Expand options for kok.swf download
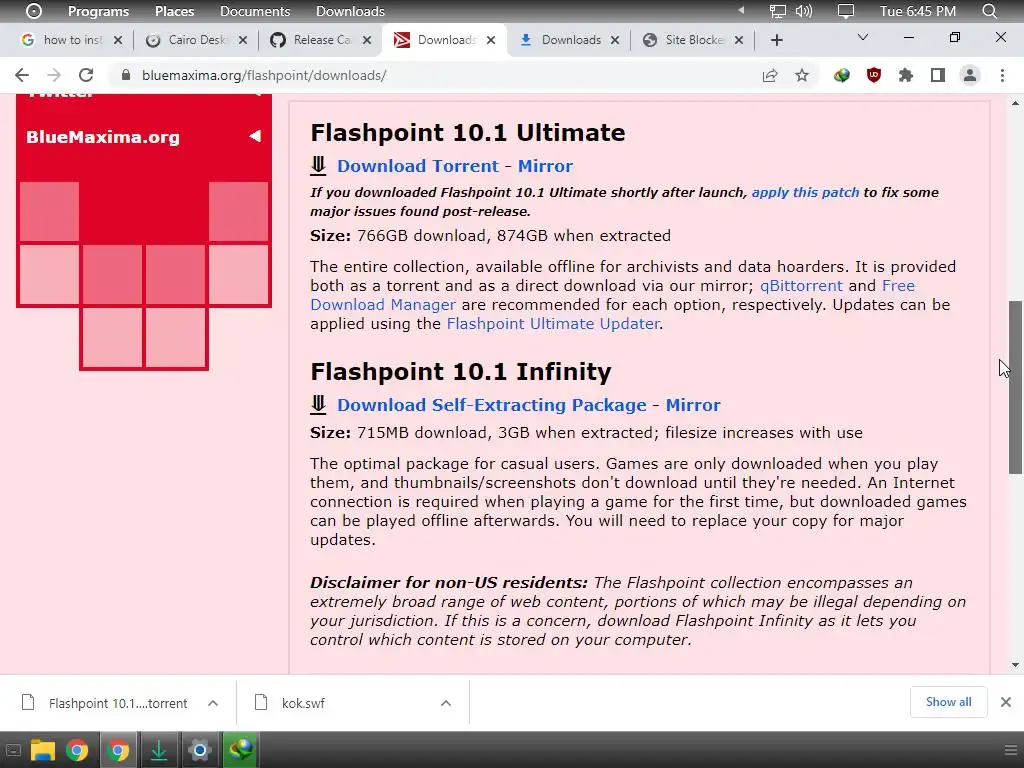The image size is (1024, 768). pos(446,703)
